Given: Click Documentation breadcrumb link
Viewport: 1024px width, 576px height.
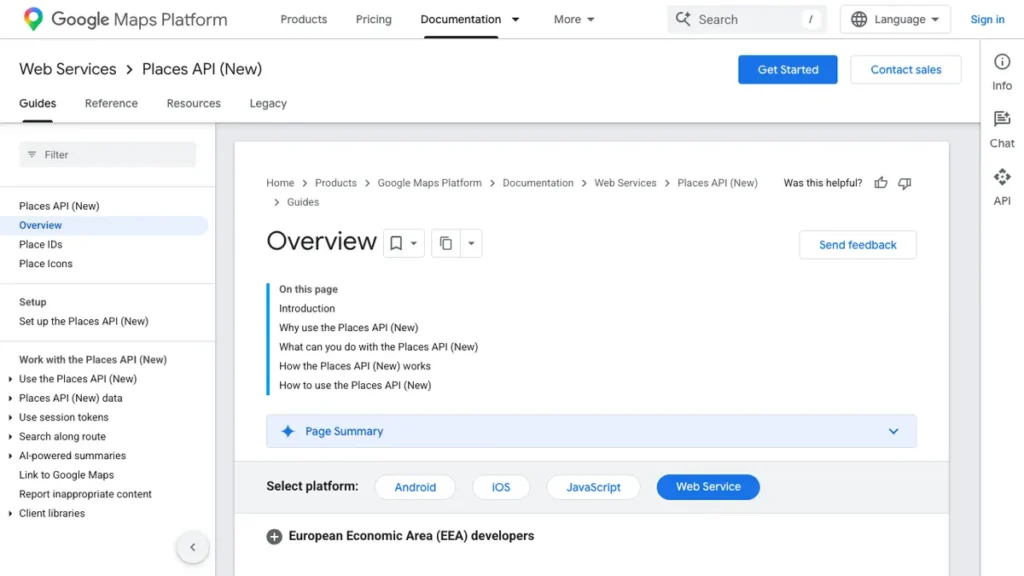Looking at the screenshot, I should tap(537, 183).
